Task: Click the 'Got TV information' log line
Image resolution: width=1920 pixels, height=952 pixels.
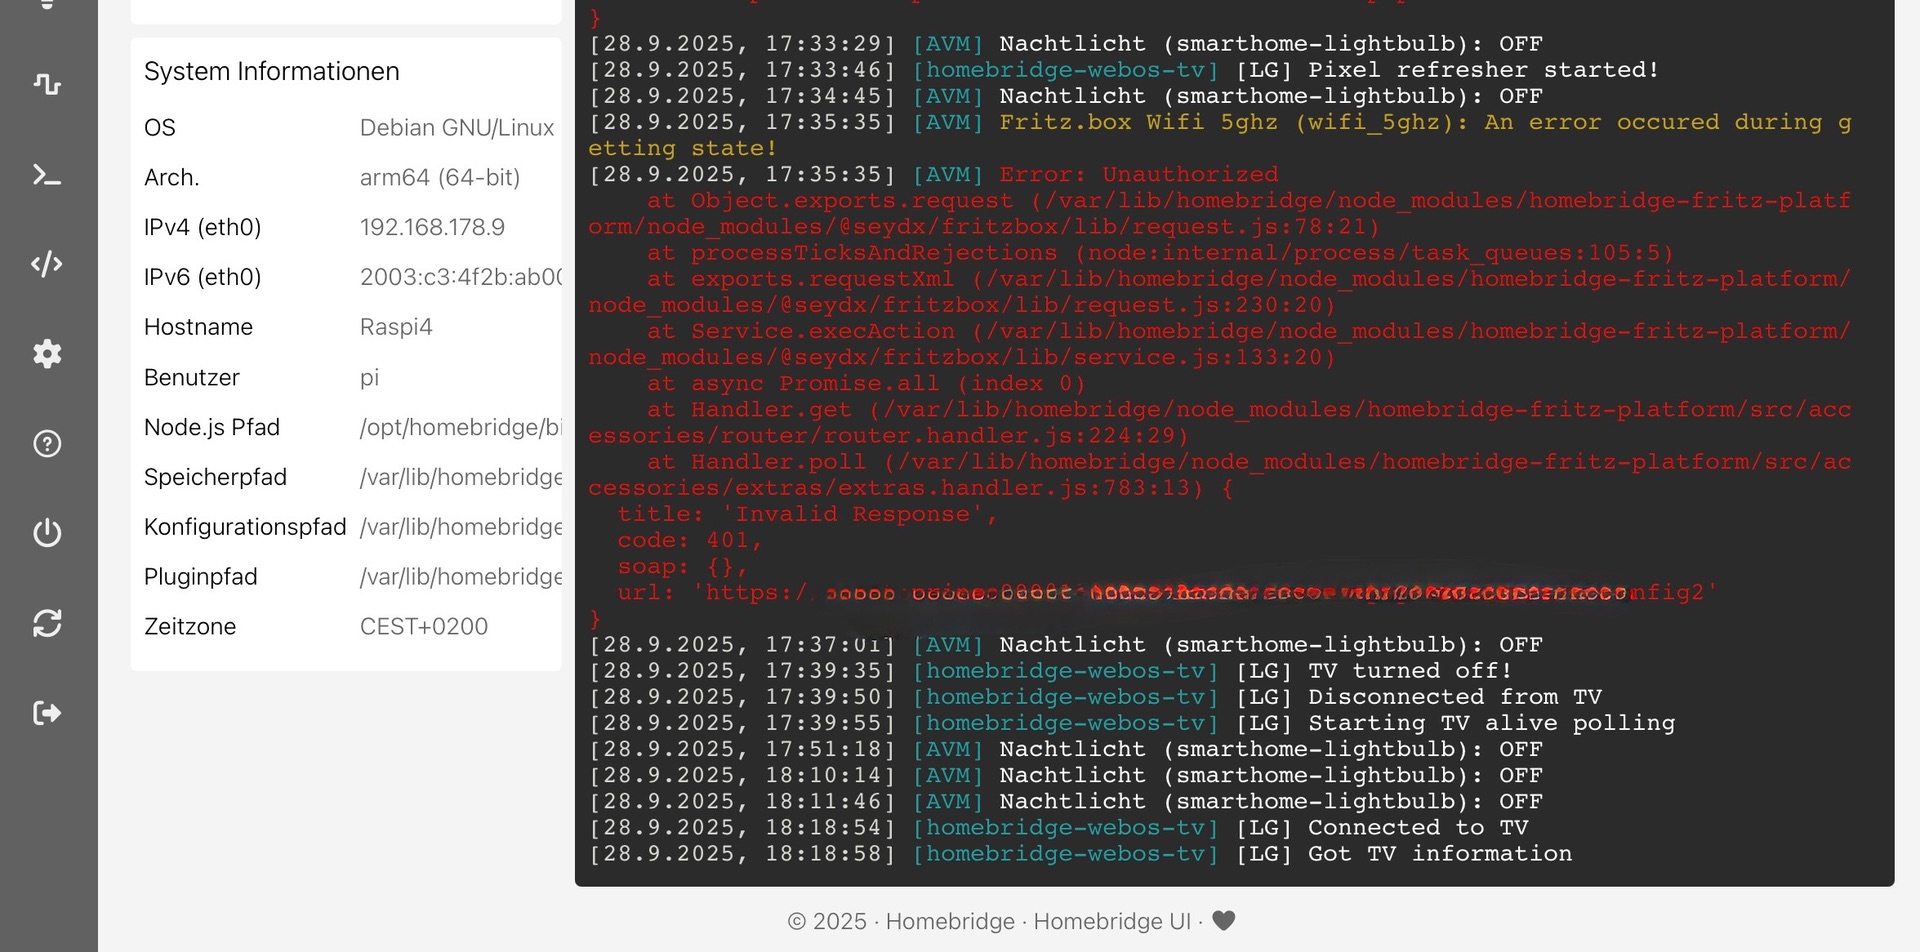Action: tap(1439, 854)
